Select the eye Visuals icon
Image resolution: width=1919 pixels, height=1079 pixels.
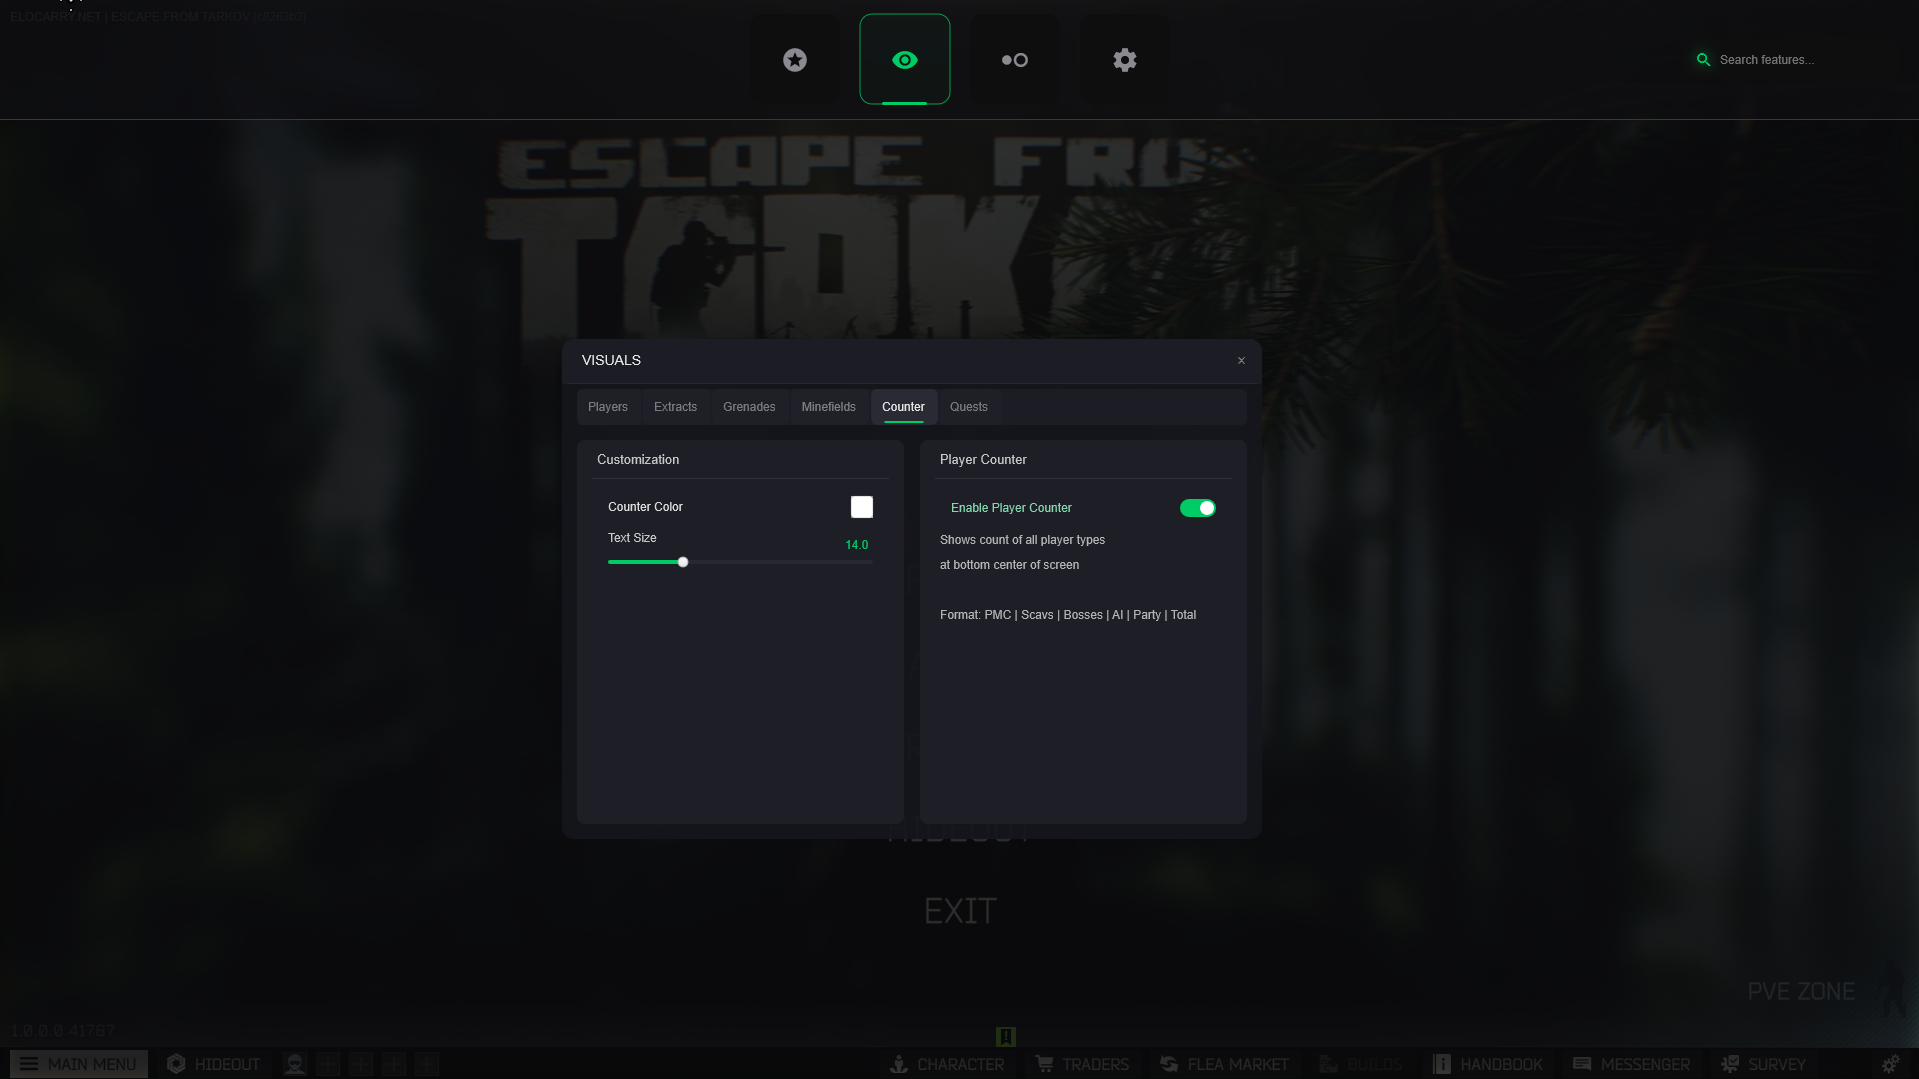pos(904,60)
